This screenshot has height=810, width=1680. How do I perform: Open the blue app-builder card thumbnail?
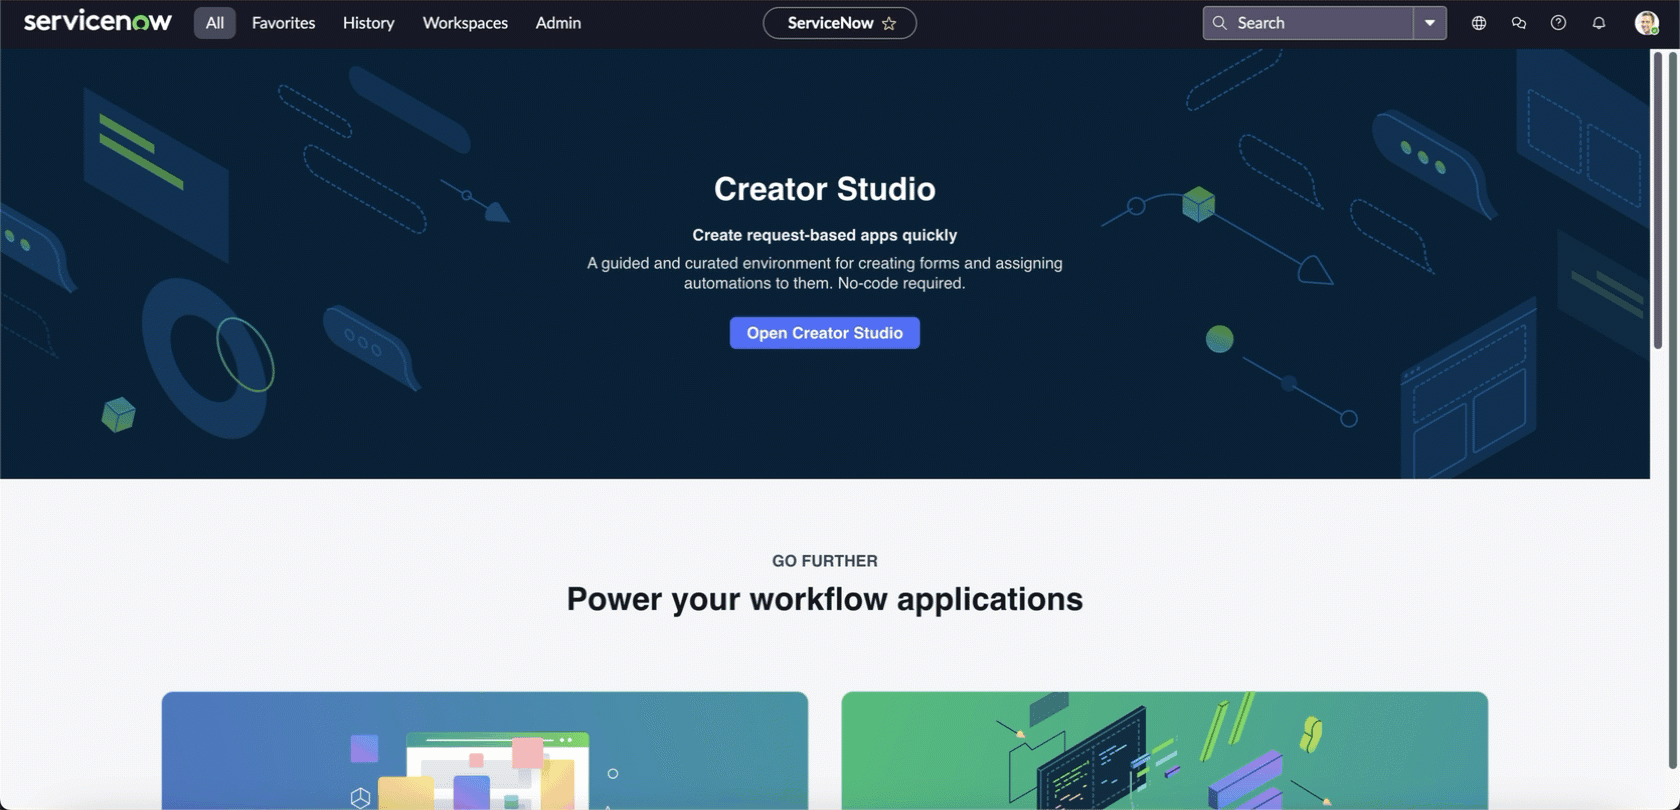[485, 751]
